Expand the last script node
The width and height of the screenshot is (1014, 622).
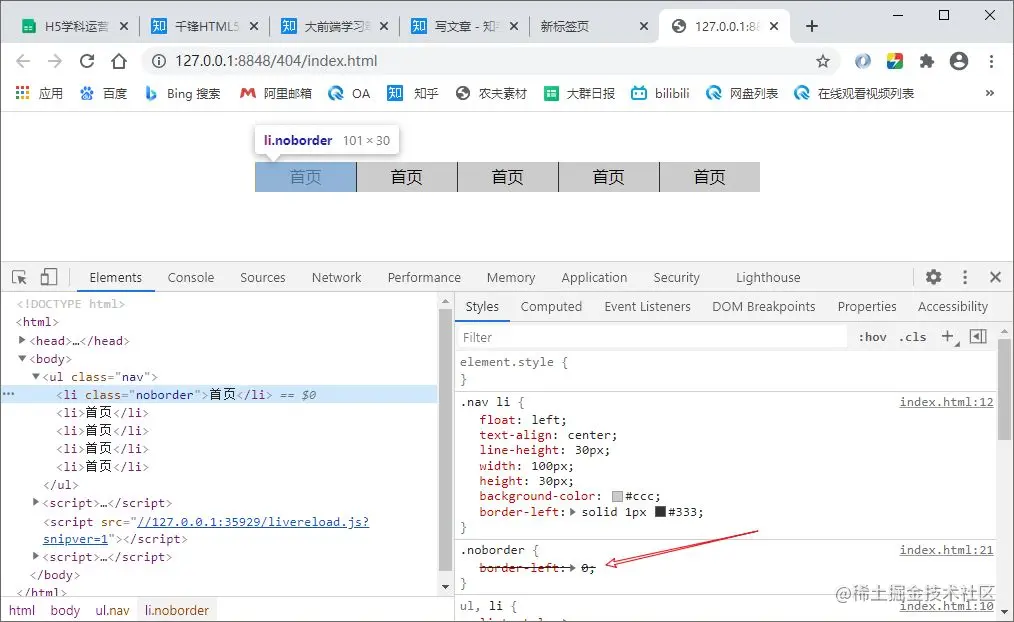coord(36,556)
